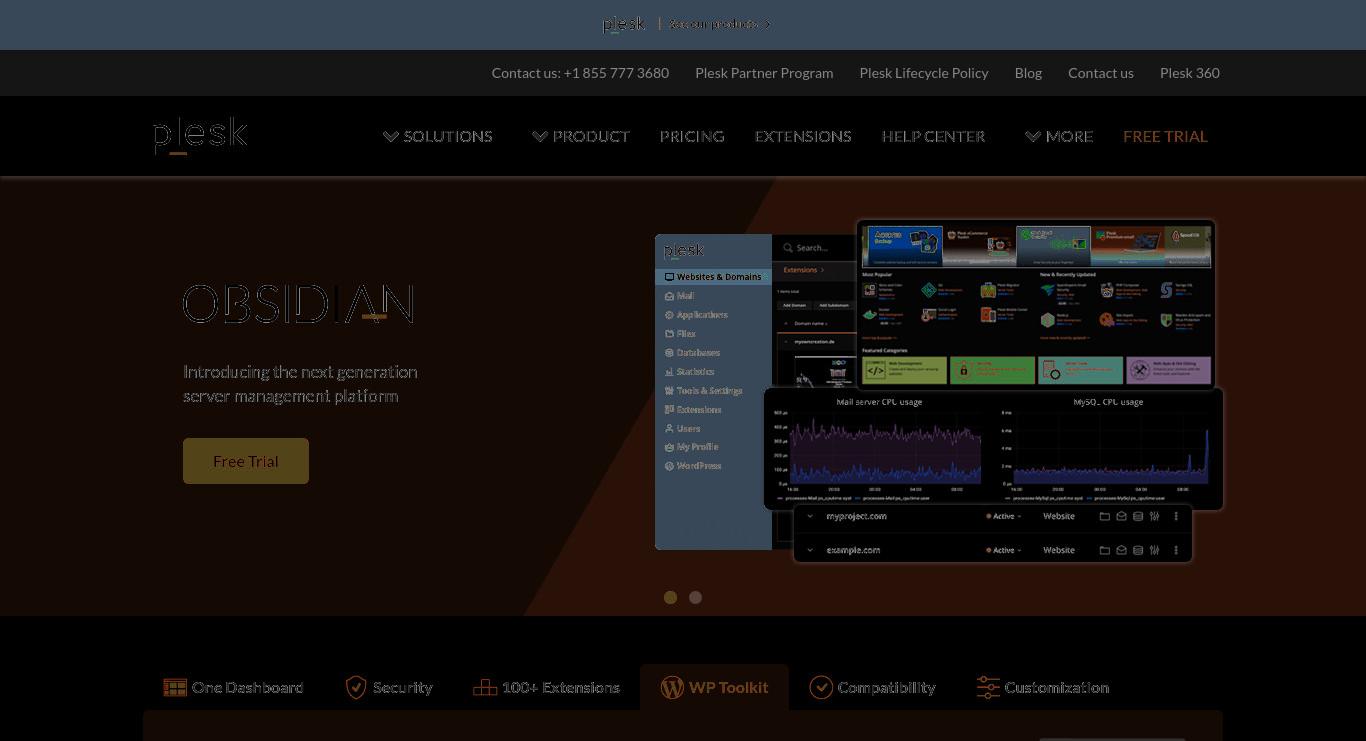Open FREE TRIAL in the navigation bar
1366x741 pixels.
point(1165,136)
